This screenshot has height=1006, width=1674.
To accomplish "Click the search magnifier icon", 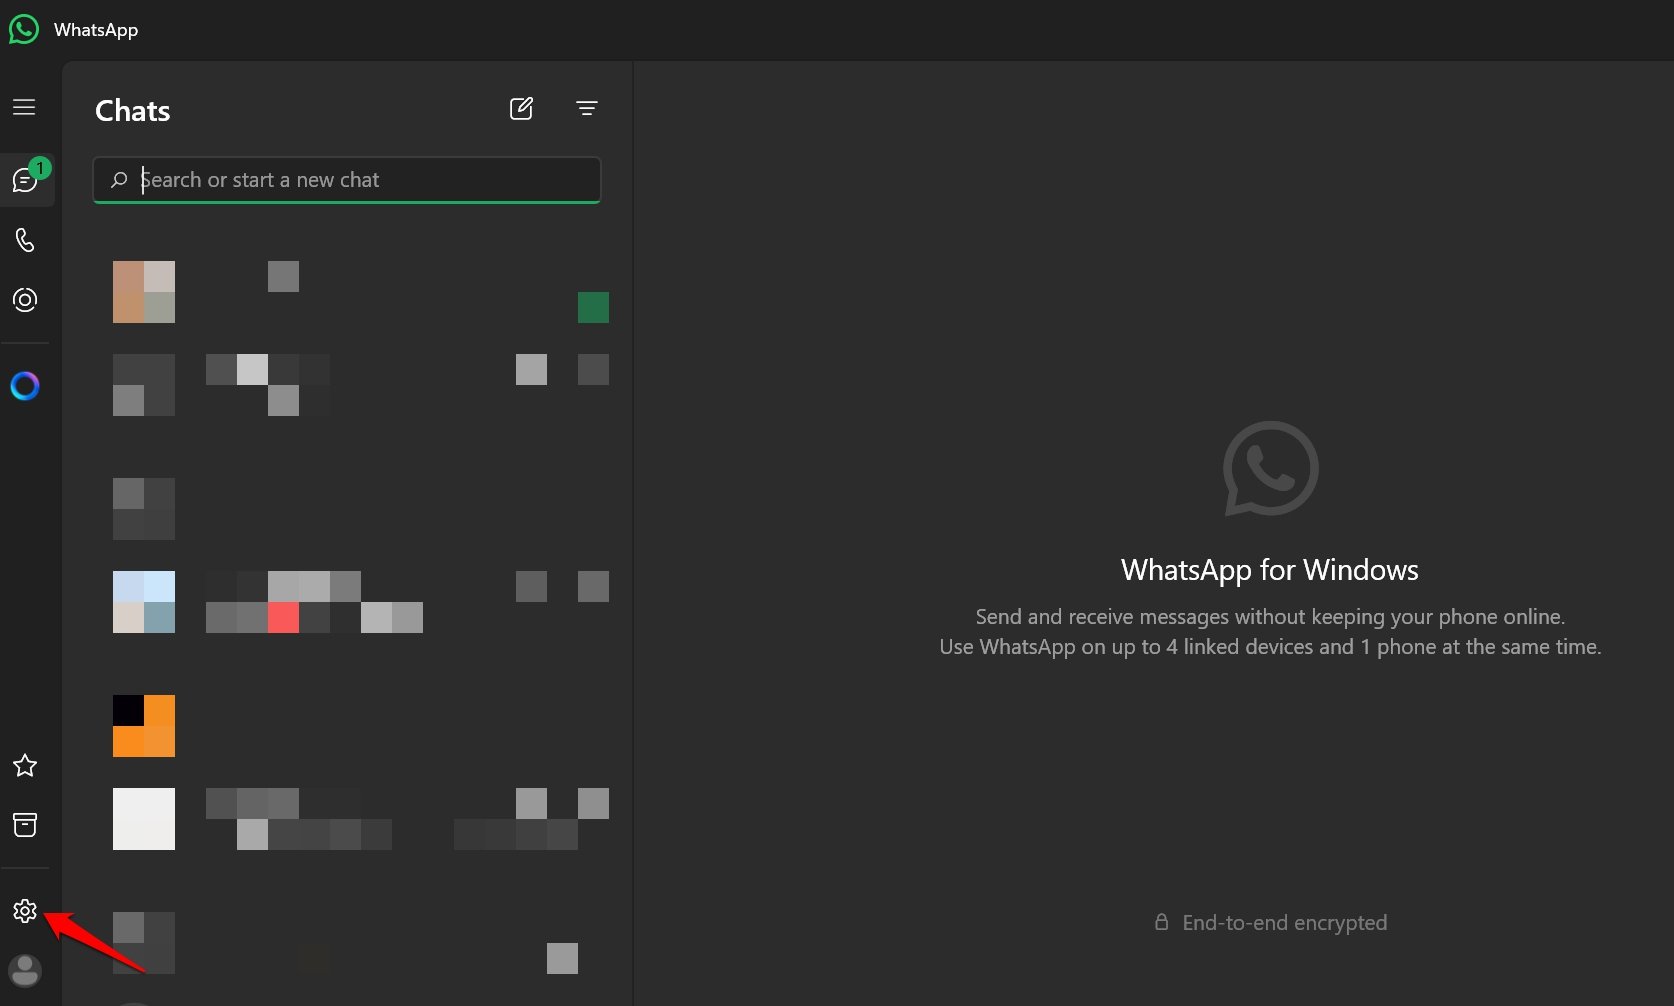I will point(119,180).
